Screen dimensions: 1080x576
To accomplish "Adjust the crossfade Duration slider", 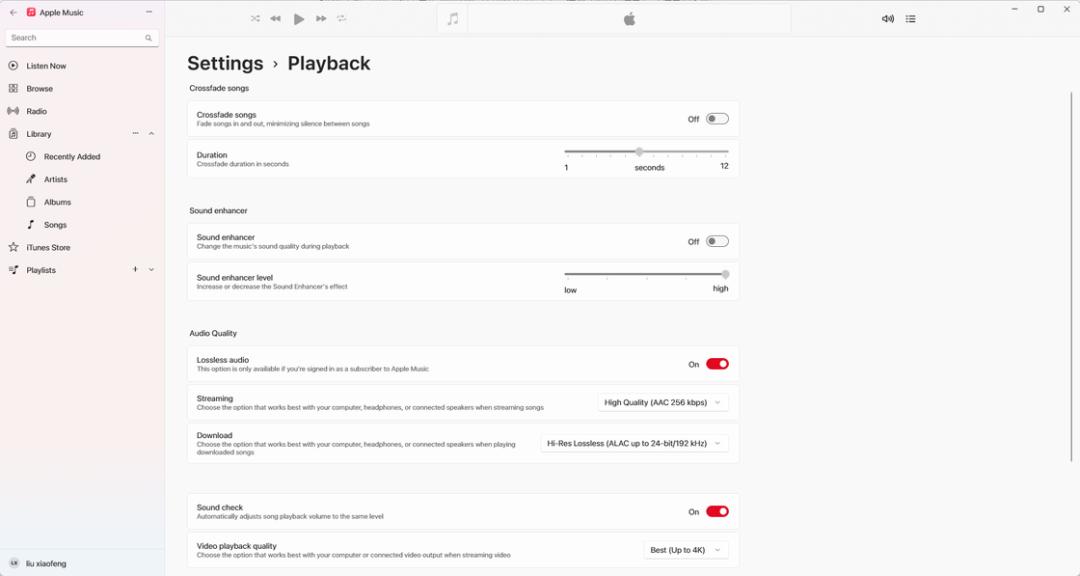I will (x=646, y=152).
